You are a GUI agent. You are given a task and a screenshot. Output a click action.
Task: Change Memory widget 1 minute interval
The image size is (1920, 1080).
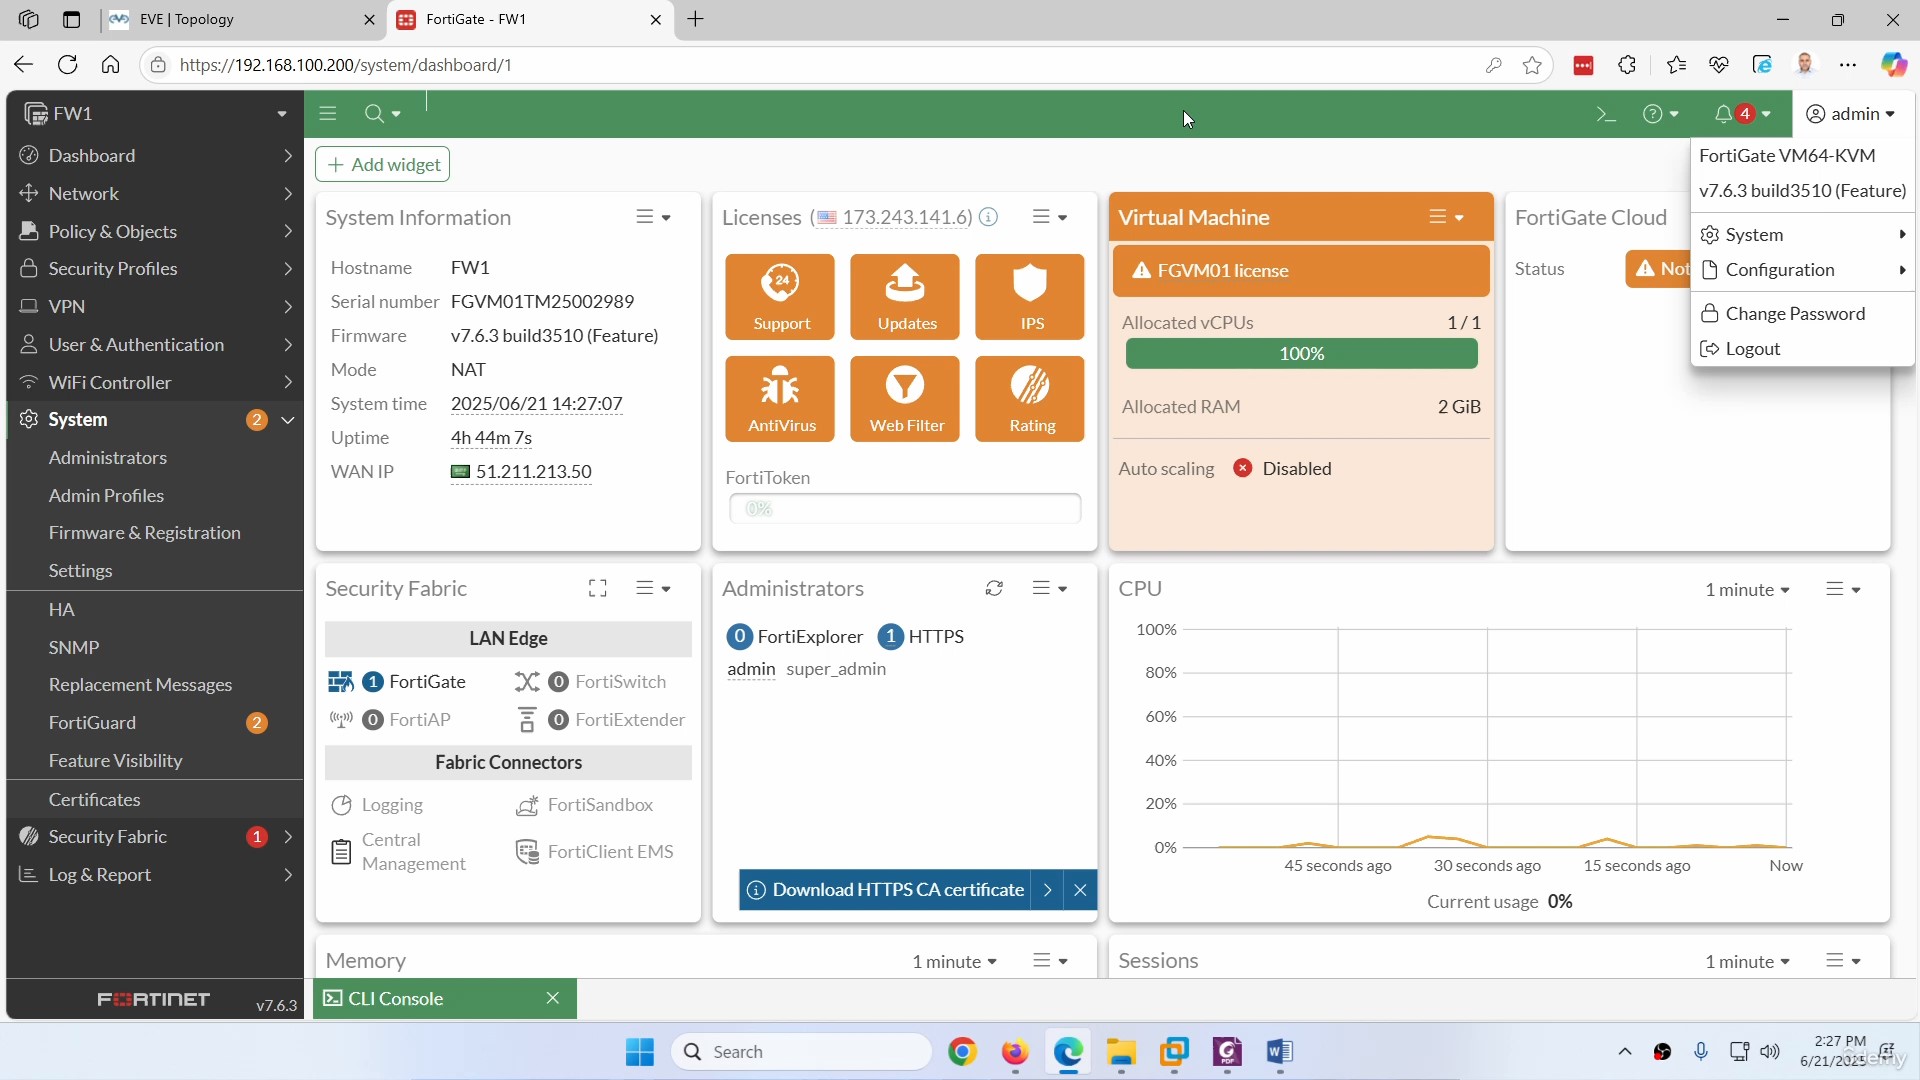coord(954,961)
